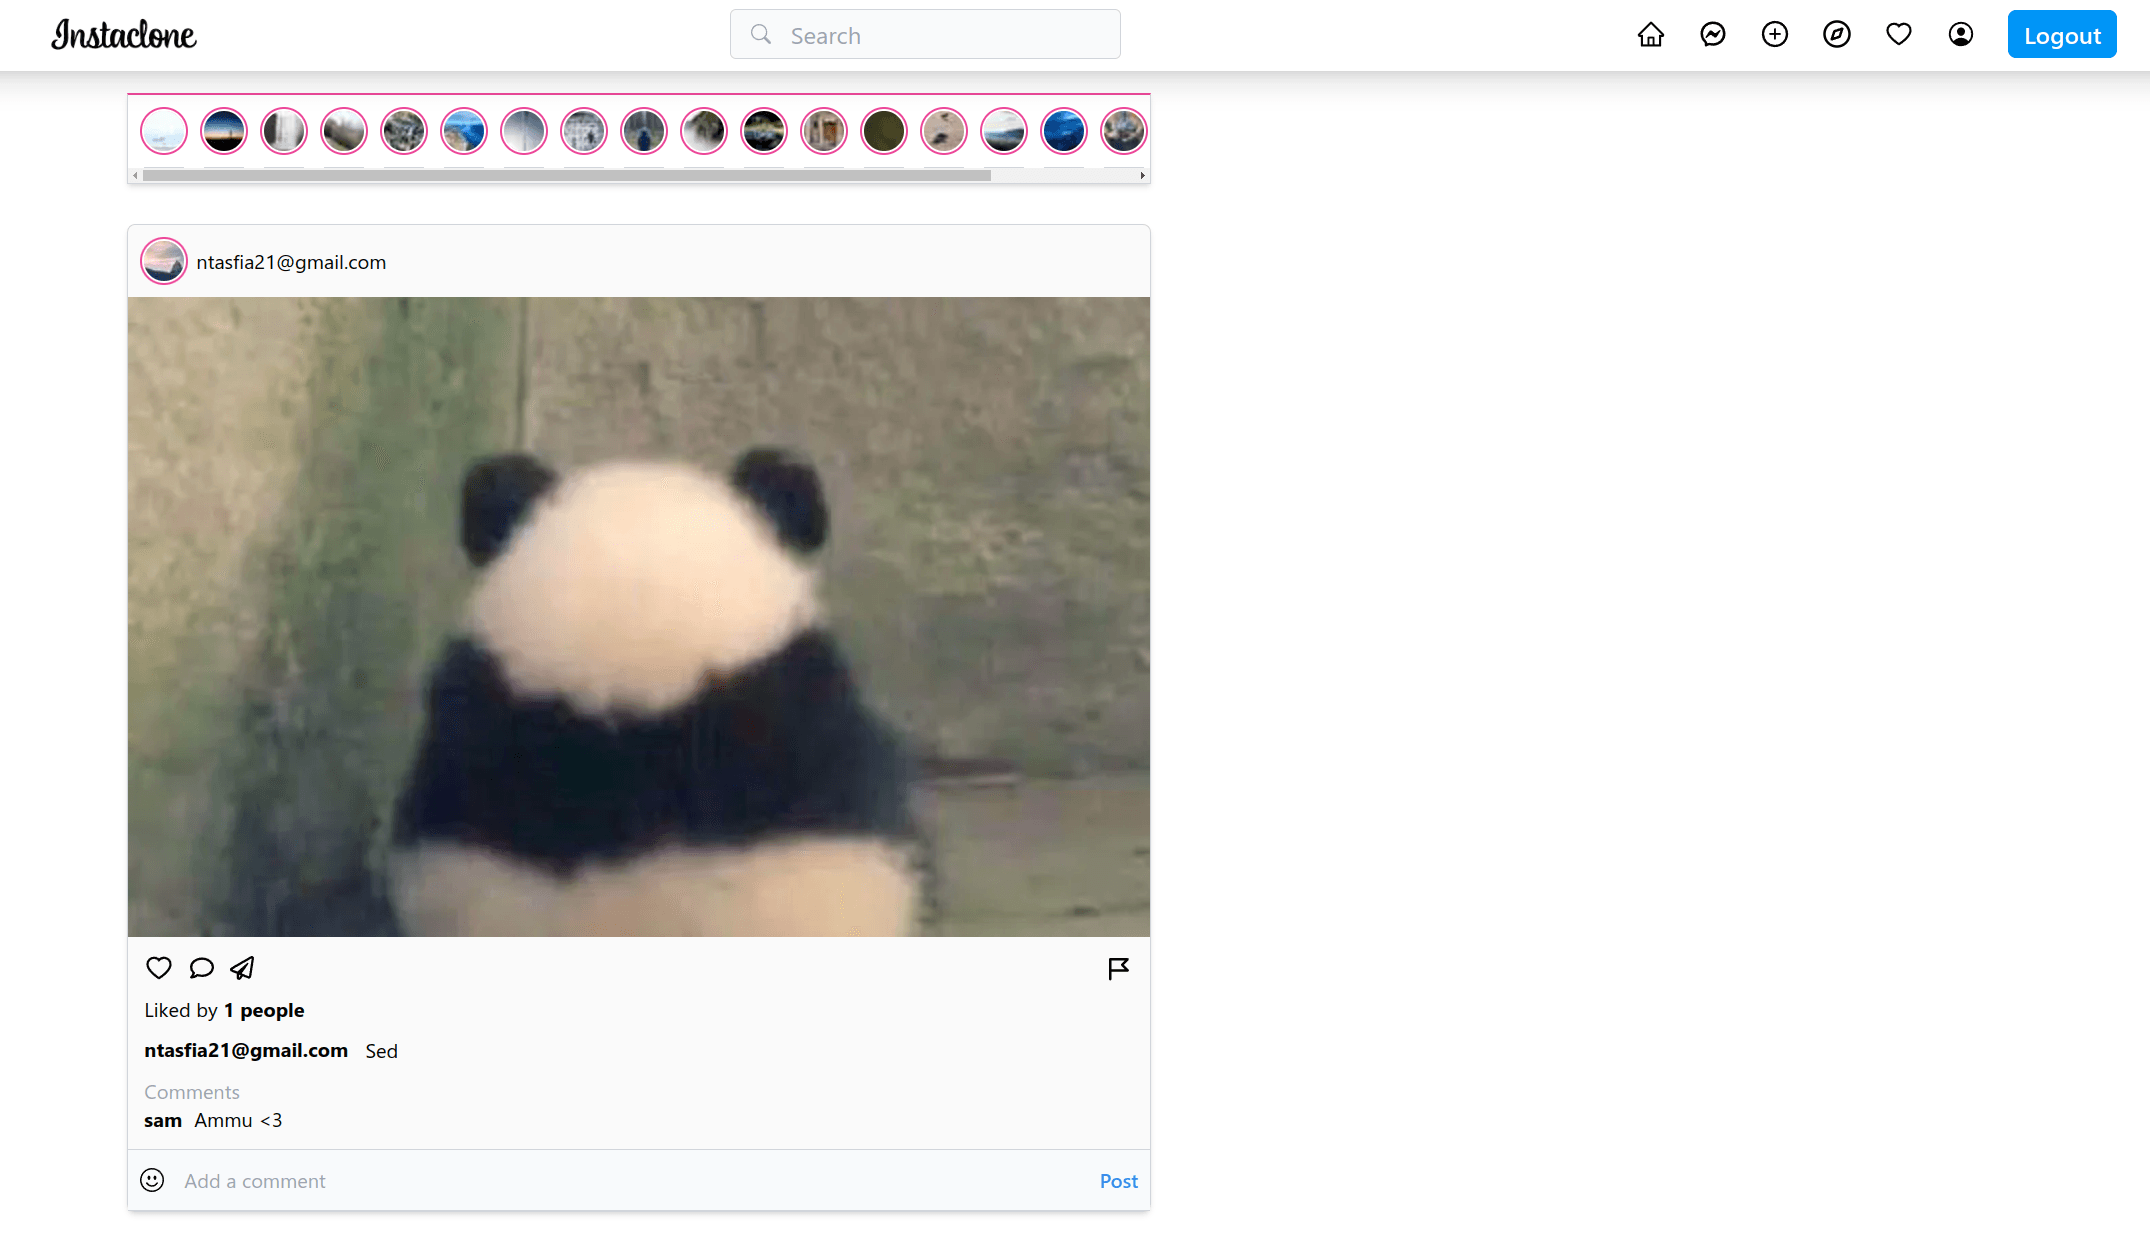Click the Post comment link
Image resolution: width=2150 pixels, height=1246 pixels.
[x=1118, y=1181]
